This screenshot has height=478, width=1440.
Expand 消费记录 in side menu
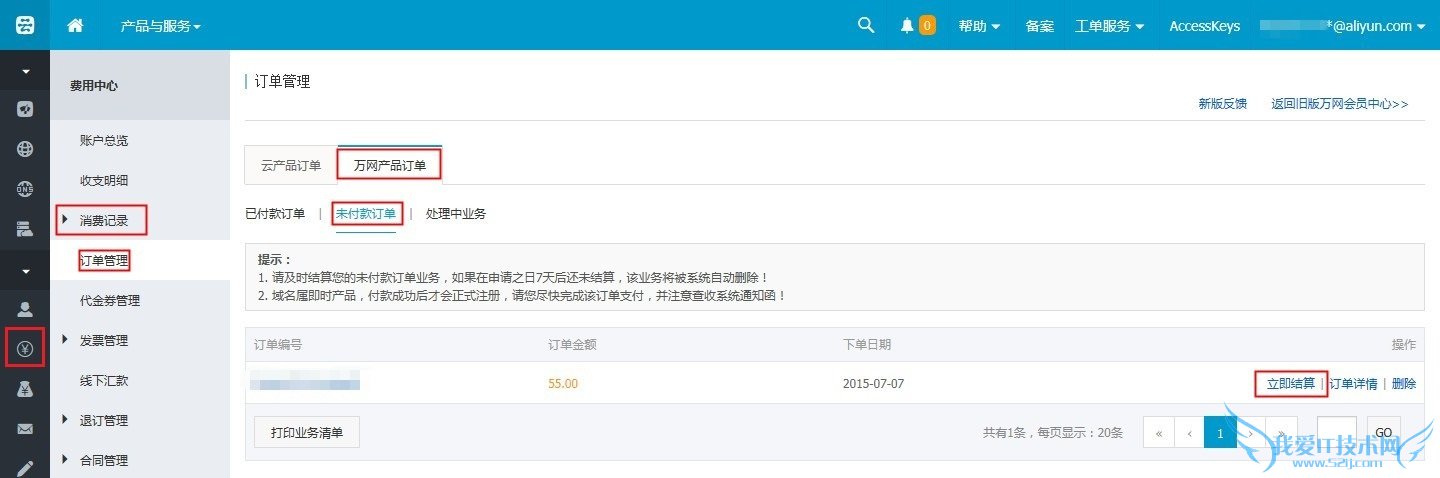(104, 221)
